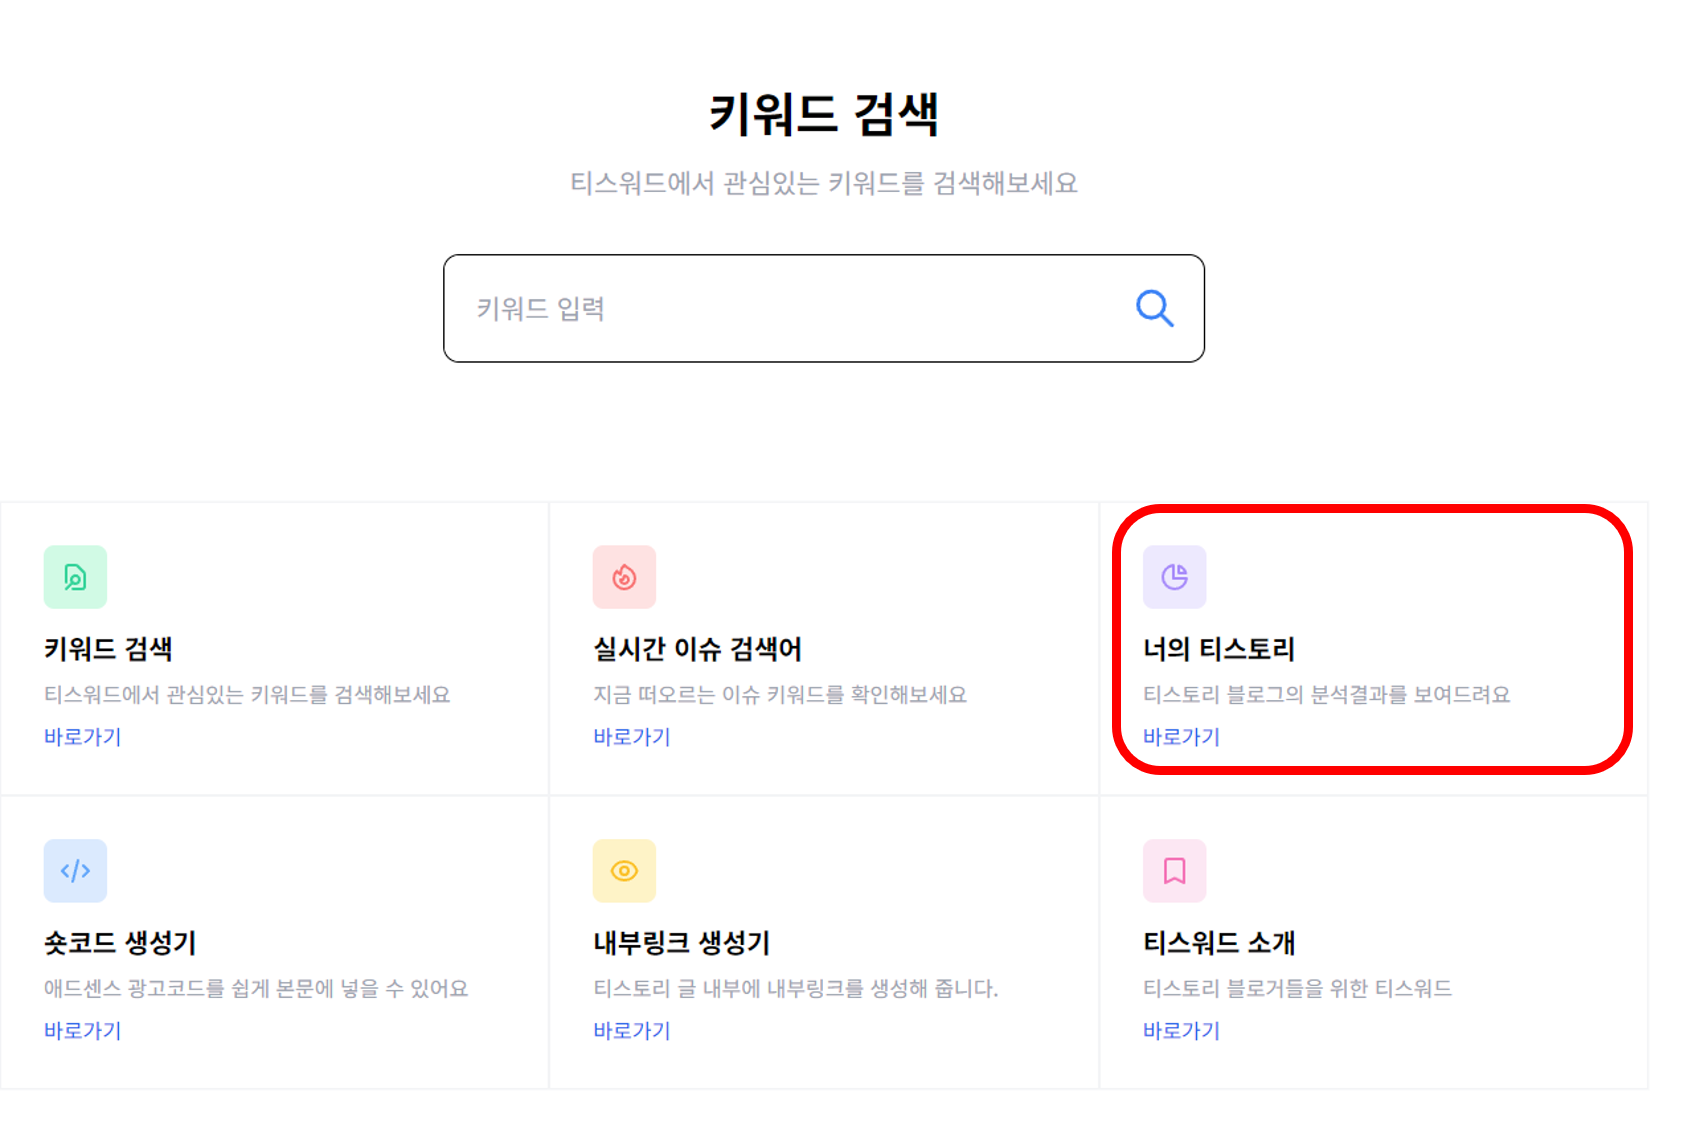This screenshot has height=1125, width=1692.
Task: Open 바로가기 under 티스워드 소개
Action: click(x=1181, y=1030)
